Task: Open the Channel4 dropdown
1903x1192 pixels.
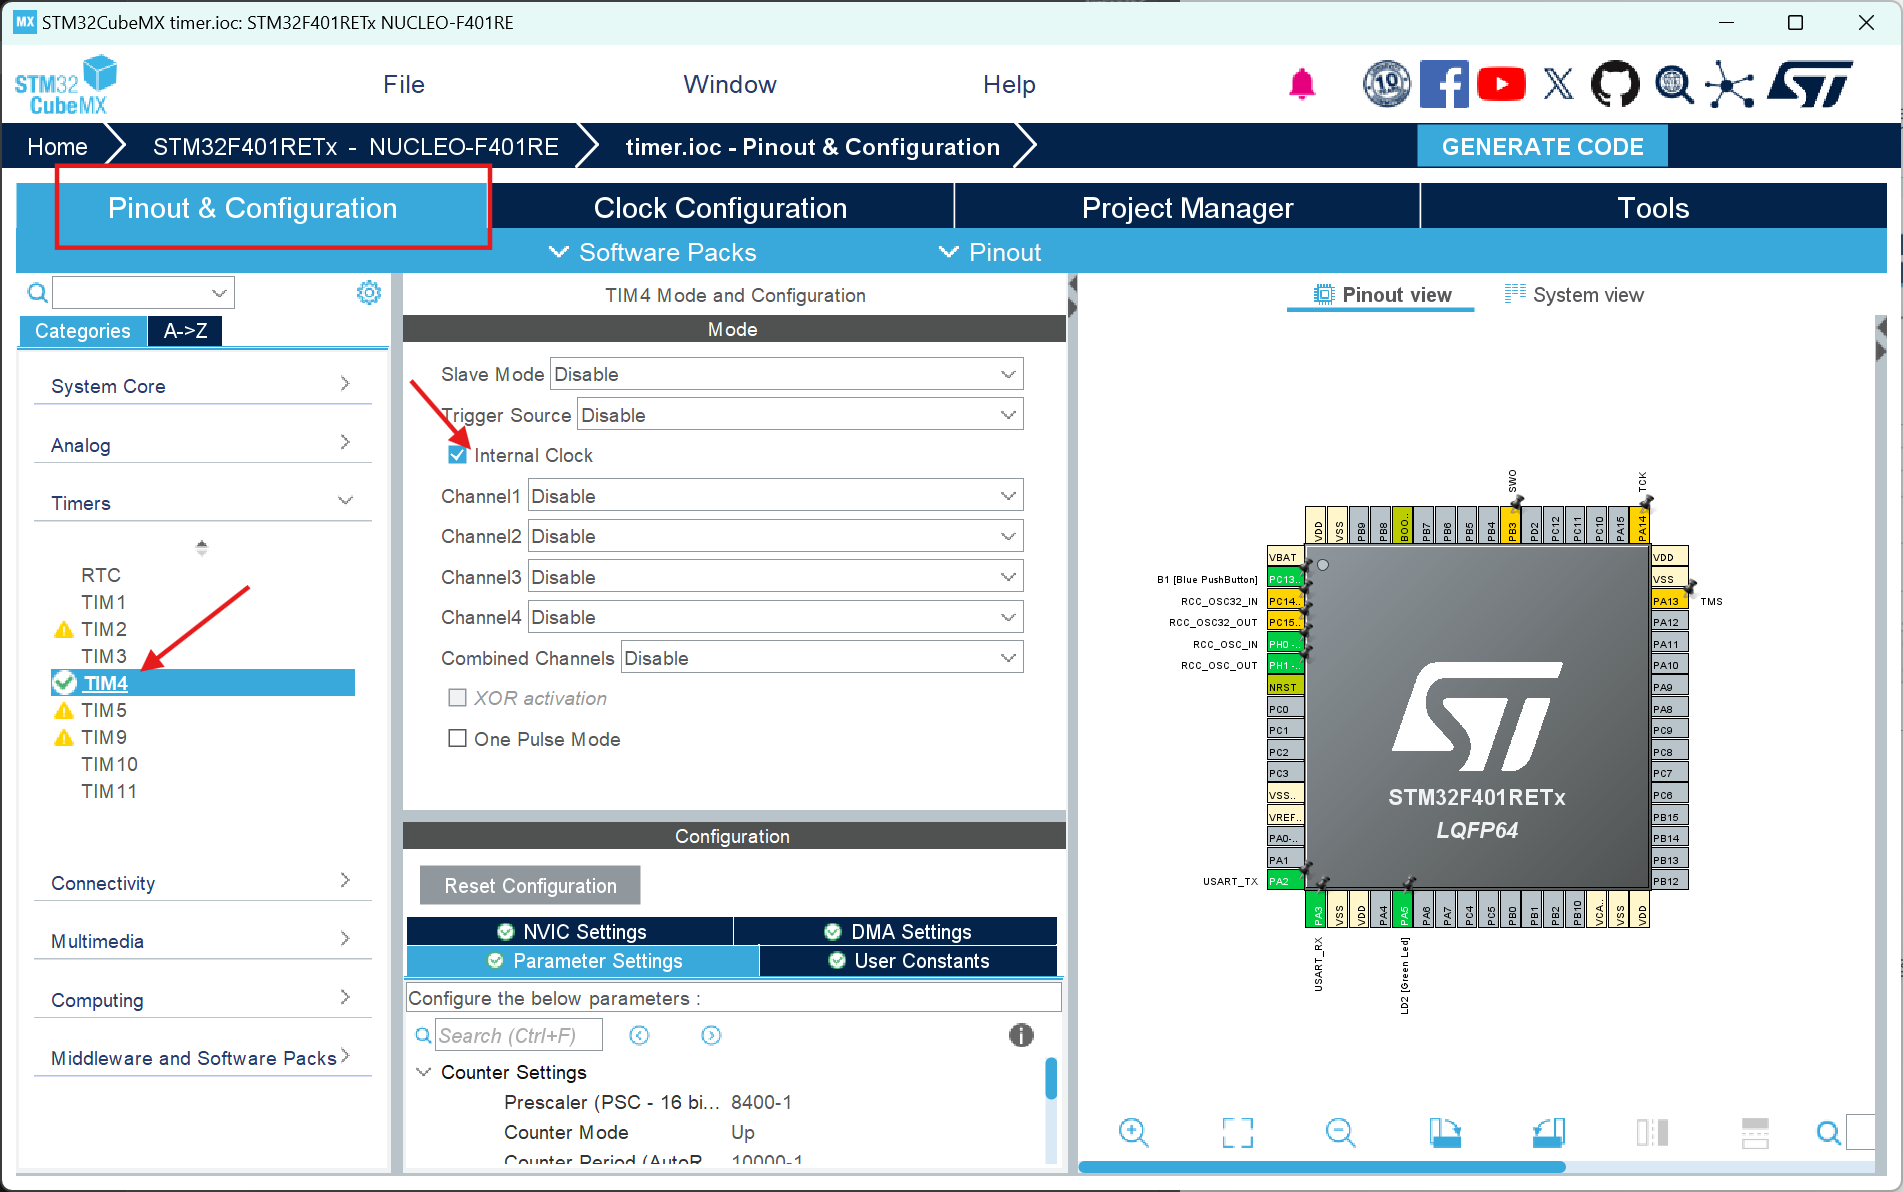Action: coord(775,617)
